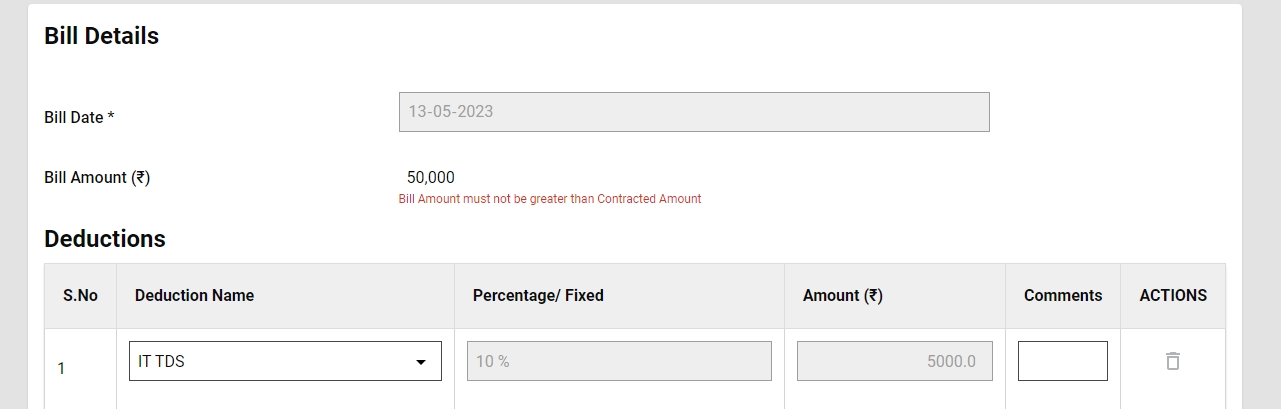Click the Deduction Name column header
Viewport: 1281px width, 409px height.
coord(194,295)
